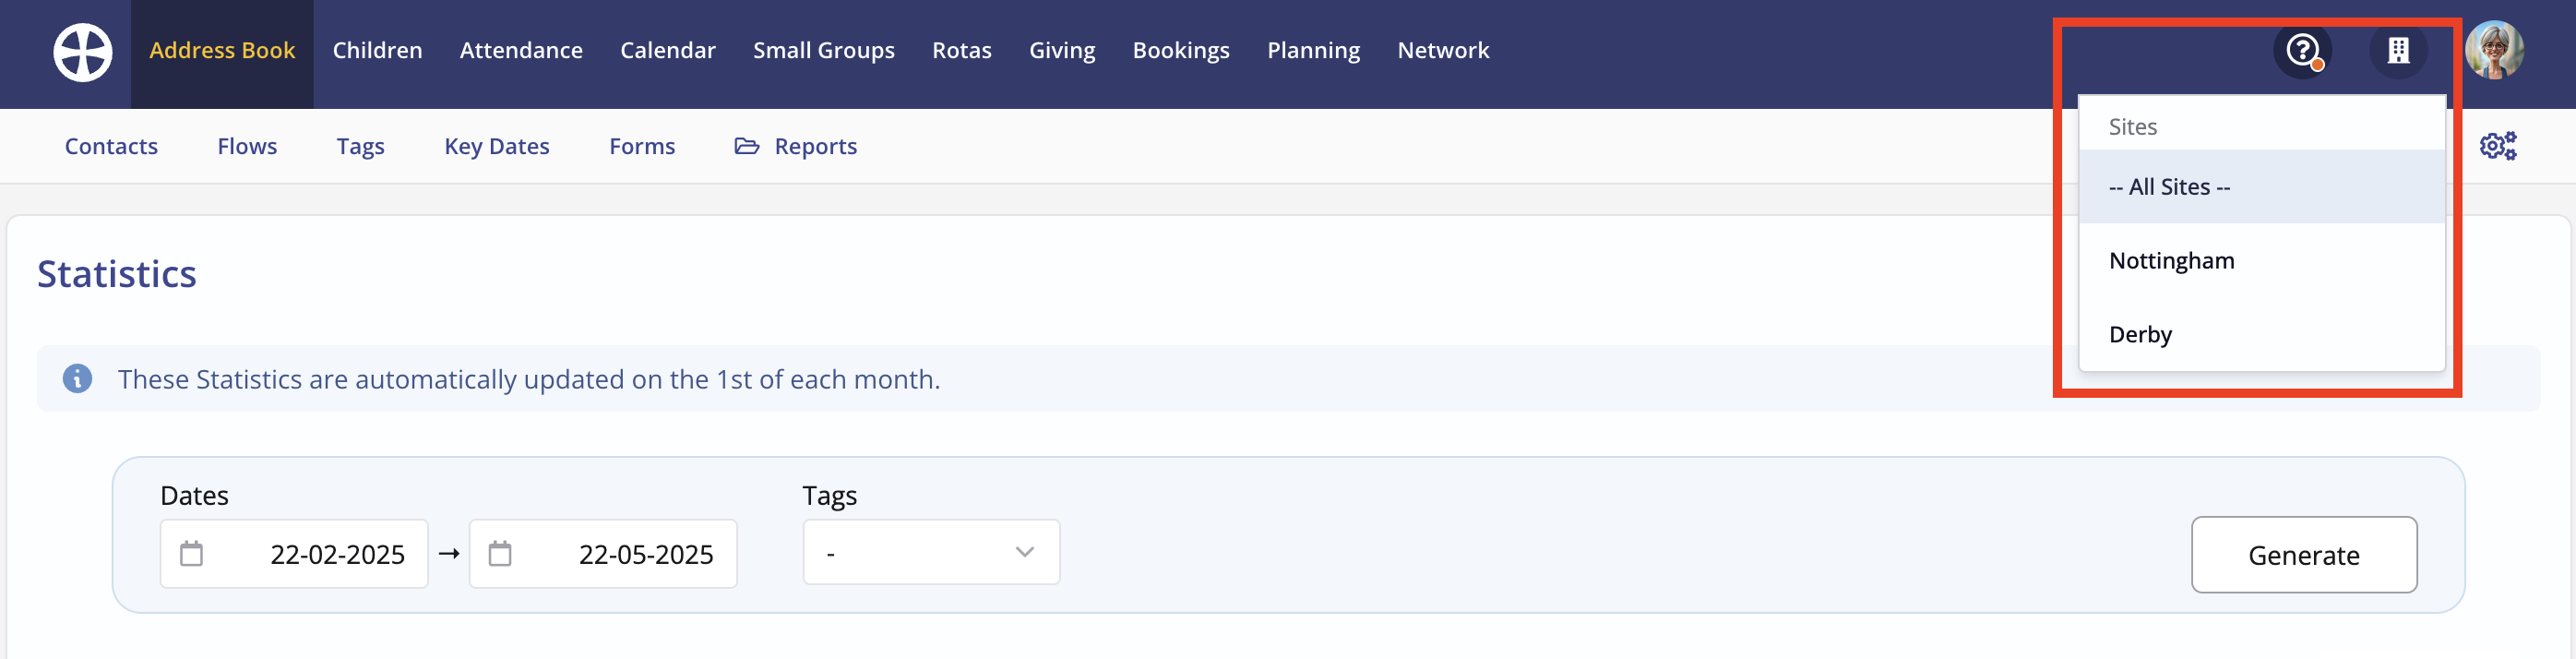This screenshot has height=659, width=2576.
Task: Open the Network module
Action: [1443, 50]
